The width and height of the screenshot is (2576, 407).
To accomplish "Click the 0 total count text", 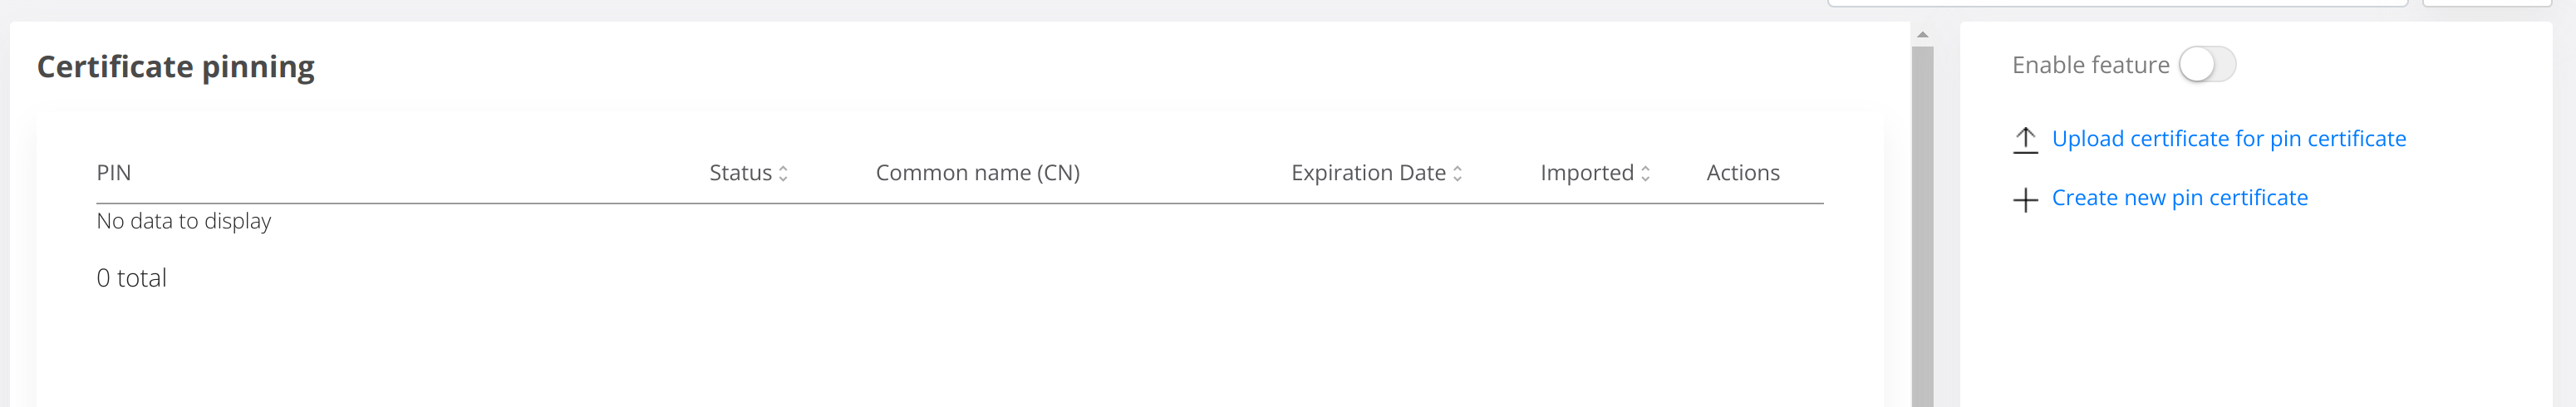I will pos(131,278).
